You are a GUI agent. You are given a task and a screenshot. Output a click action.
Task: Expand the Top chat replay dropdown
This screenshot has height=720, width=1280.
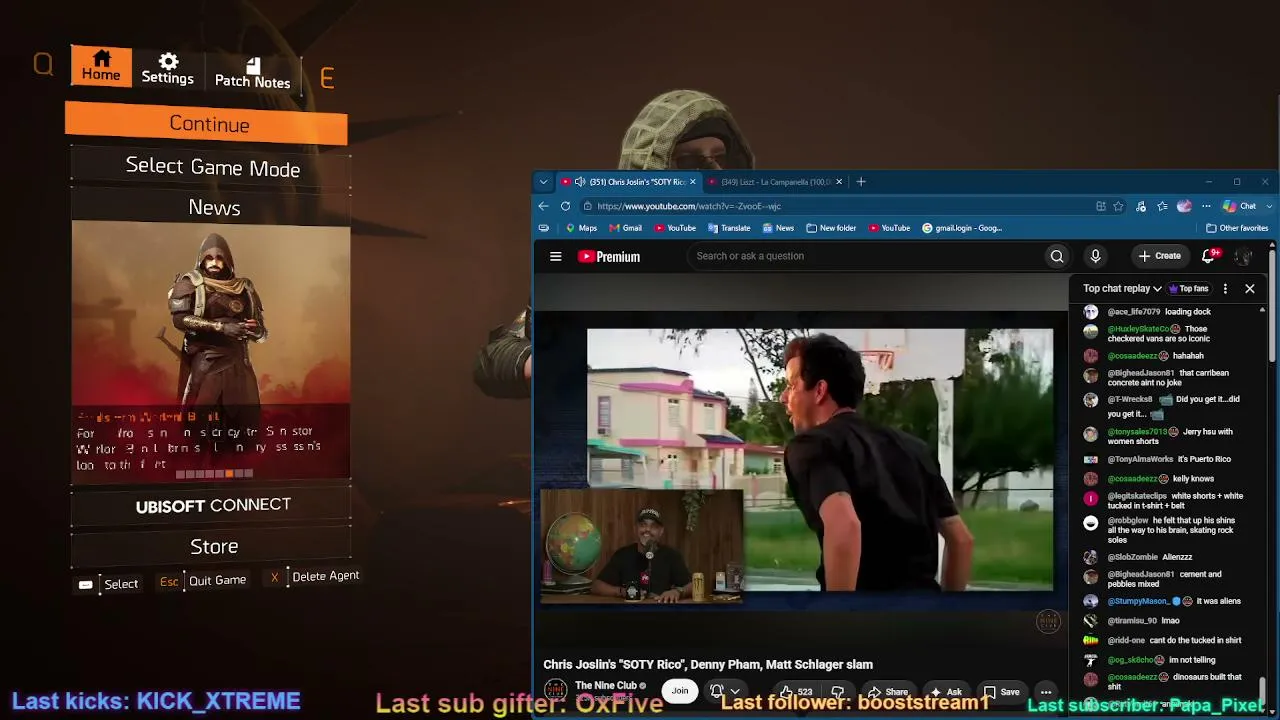coord(1122,288)
